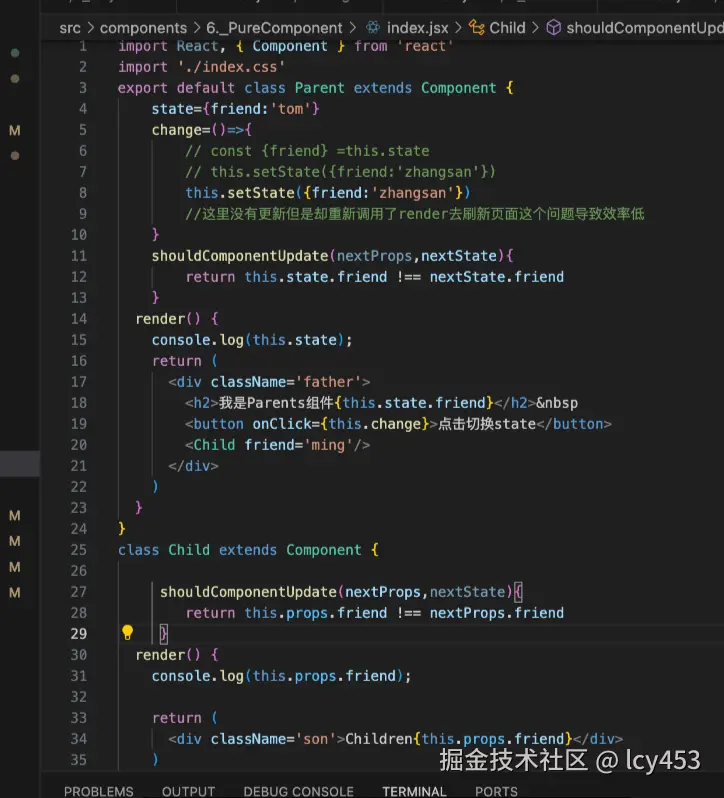The image size is (724, 798).
Task: Click the method cube icon beside shouldComponentUpdate breadcrumb
Action: (553, 27)
